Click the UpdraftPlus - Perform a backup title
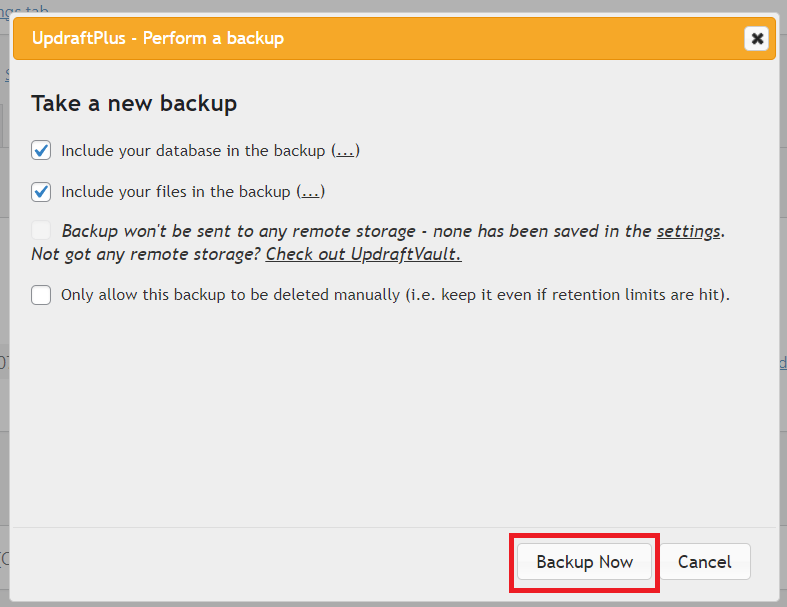 click(158, 39)
